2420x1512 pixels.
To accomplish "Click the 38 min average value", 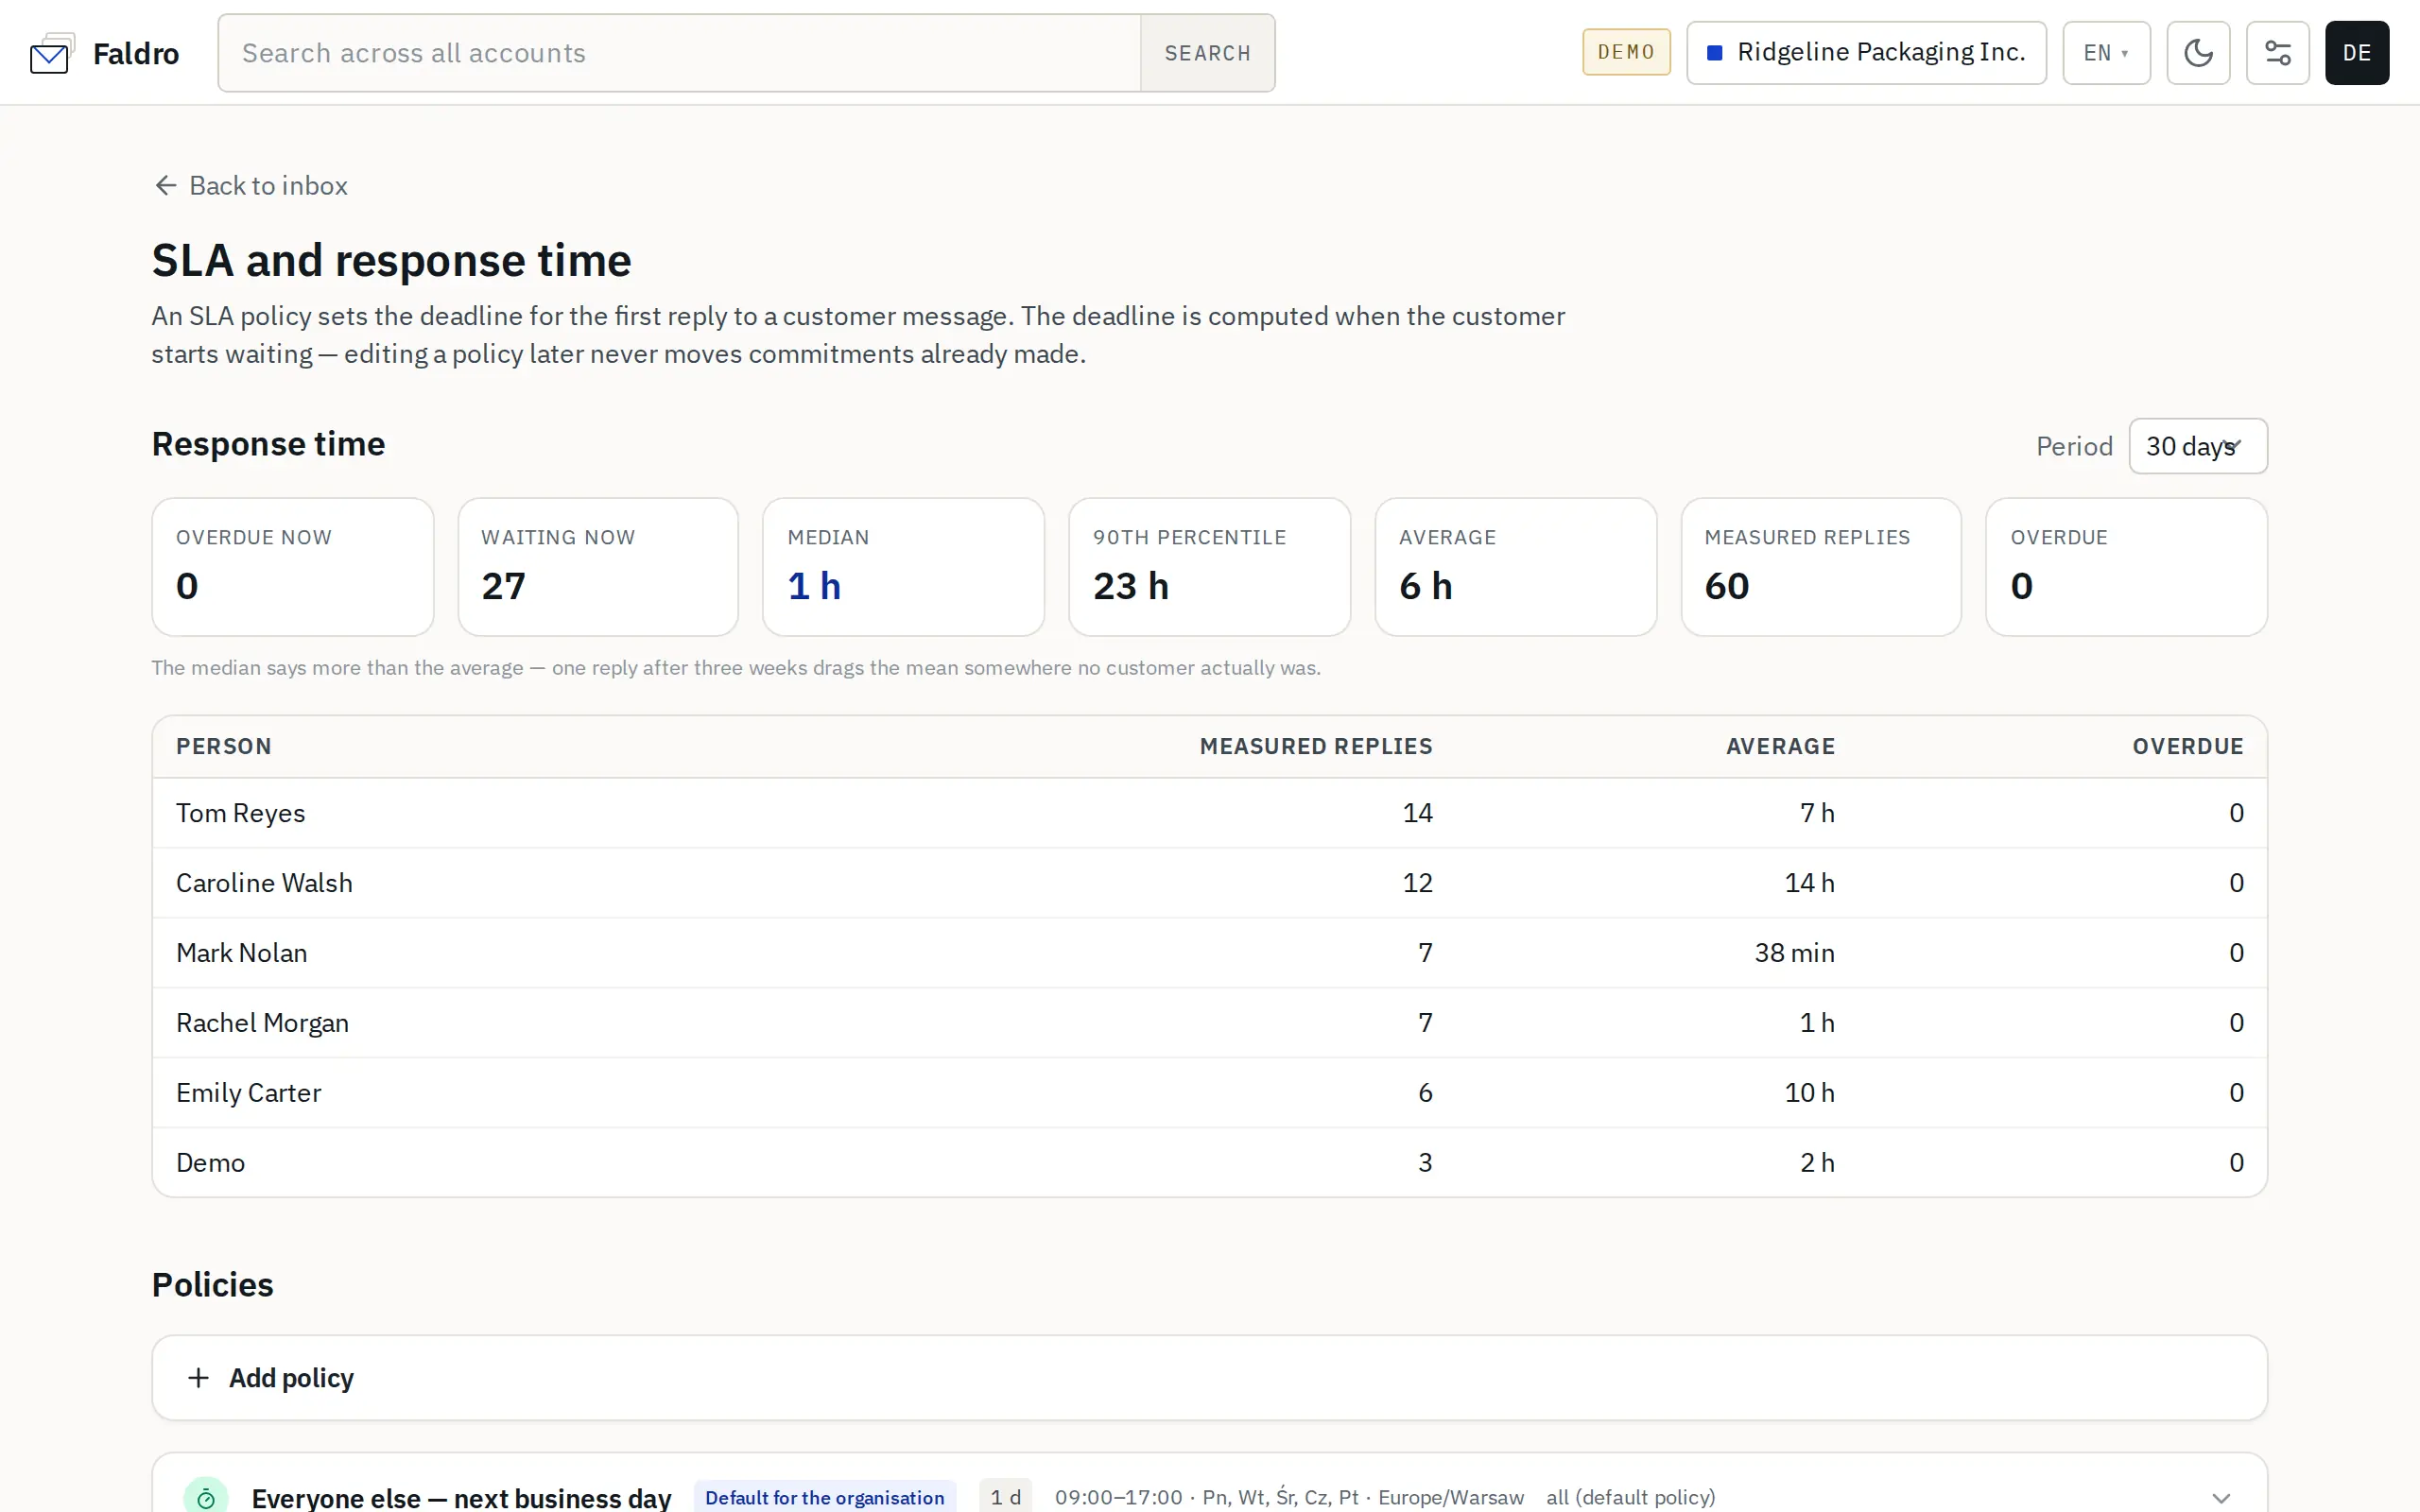I will (1794, 953).
